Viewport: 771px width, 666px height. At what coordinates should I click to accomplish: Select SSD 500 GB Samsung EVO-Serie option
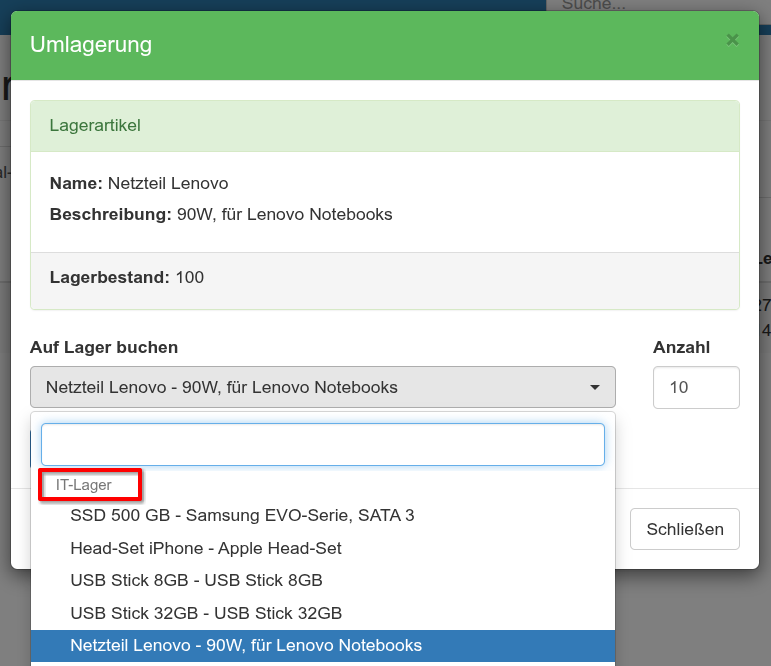tap(323, 515)
